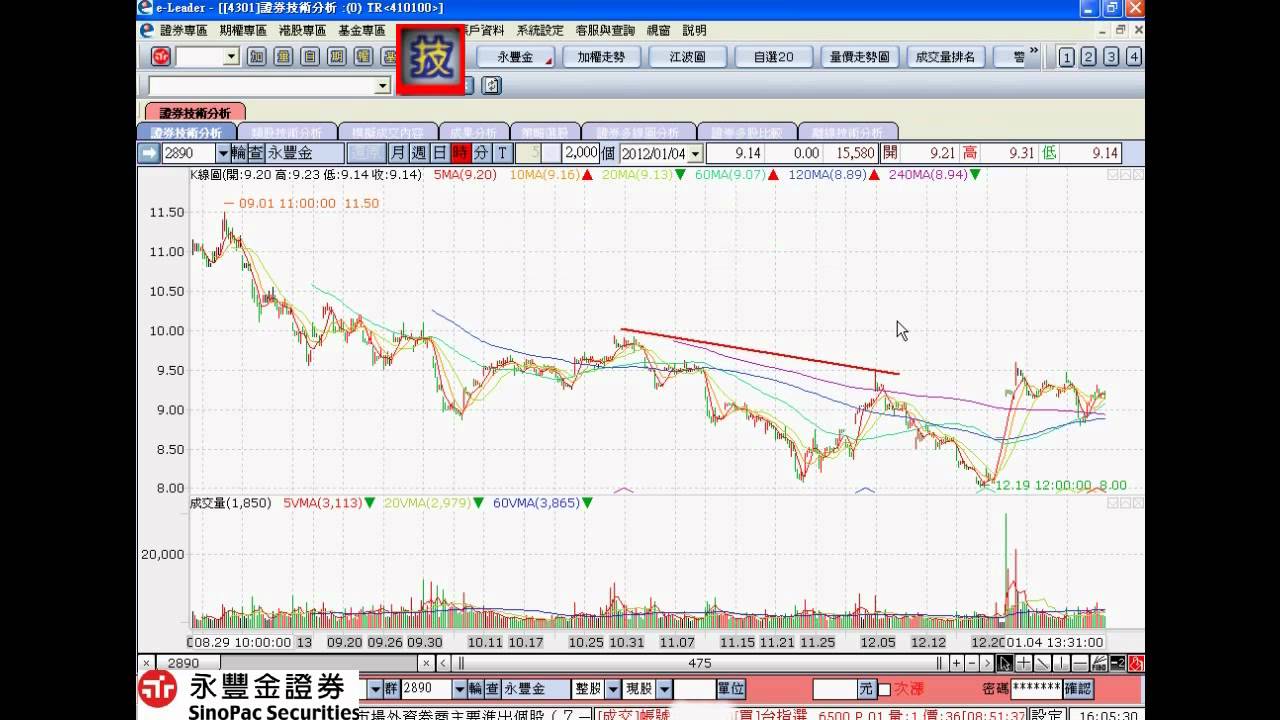This screenshot has height=720, width=1280.
Task: Open the 現股 dropdown in order bar
Action: point(662,689)
